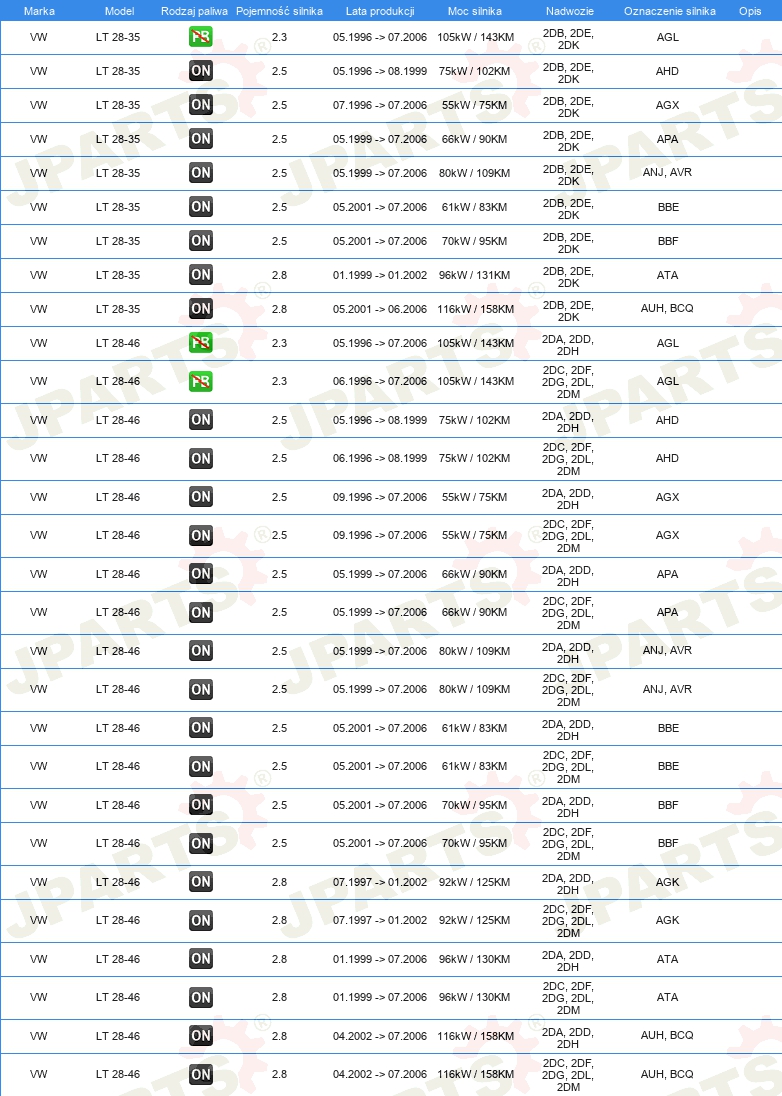Select the '05.2001 -> 06.2006' production years cell
Viewport: 782px width, 1096px height.
(x=379, y=309)
